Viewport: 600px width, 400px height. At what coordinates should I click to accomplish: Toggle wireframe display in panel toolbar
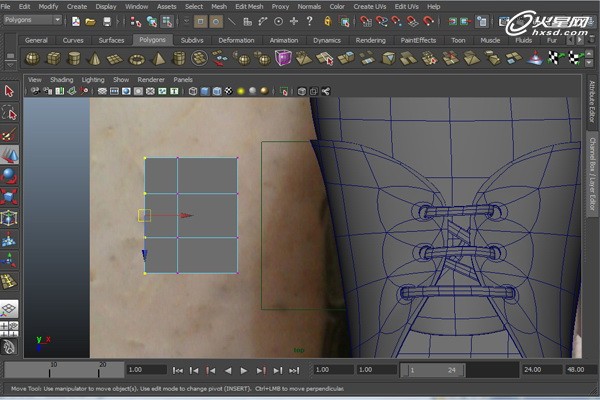[x=191, y=91]
